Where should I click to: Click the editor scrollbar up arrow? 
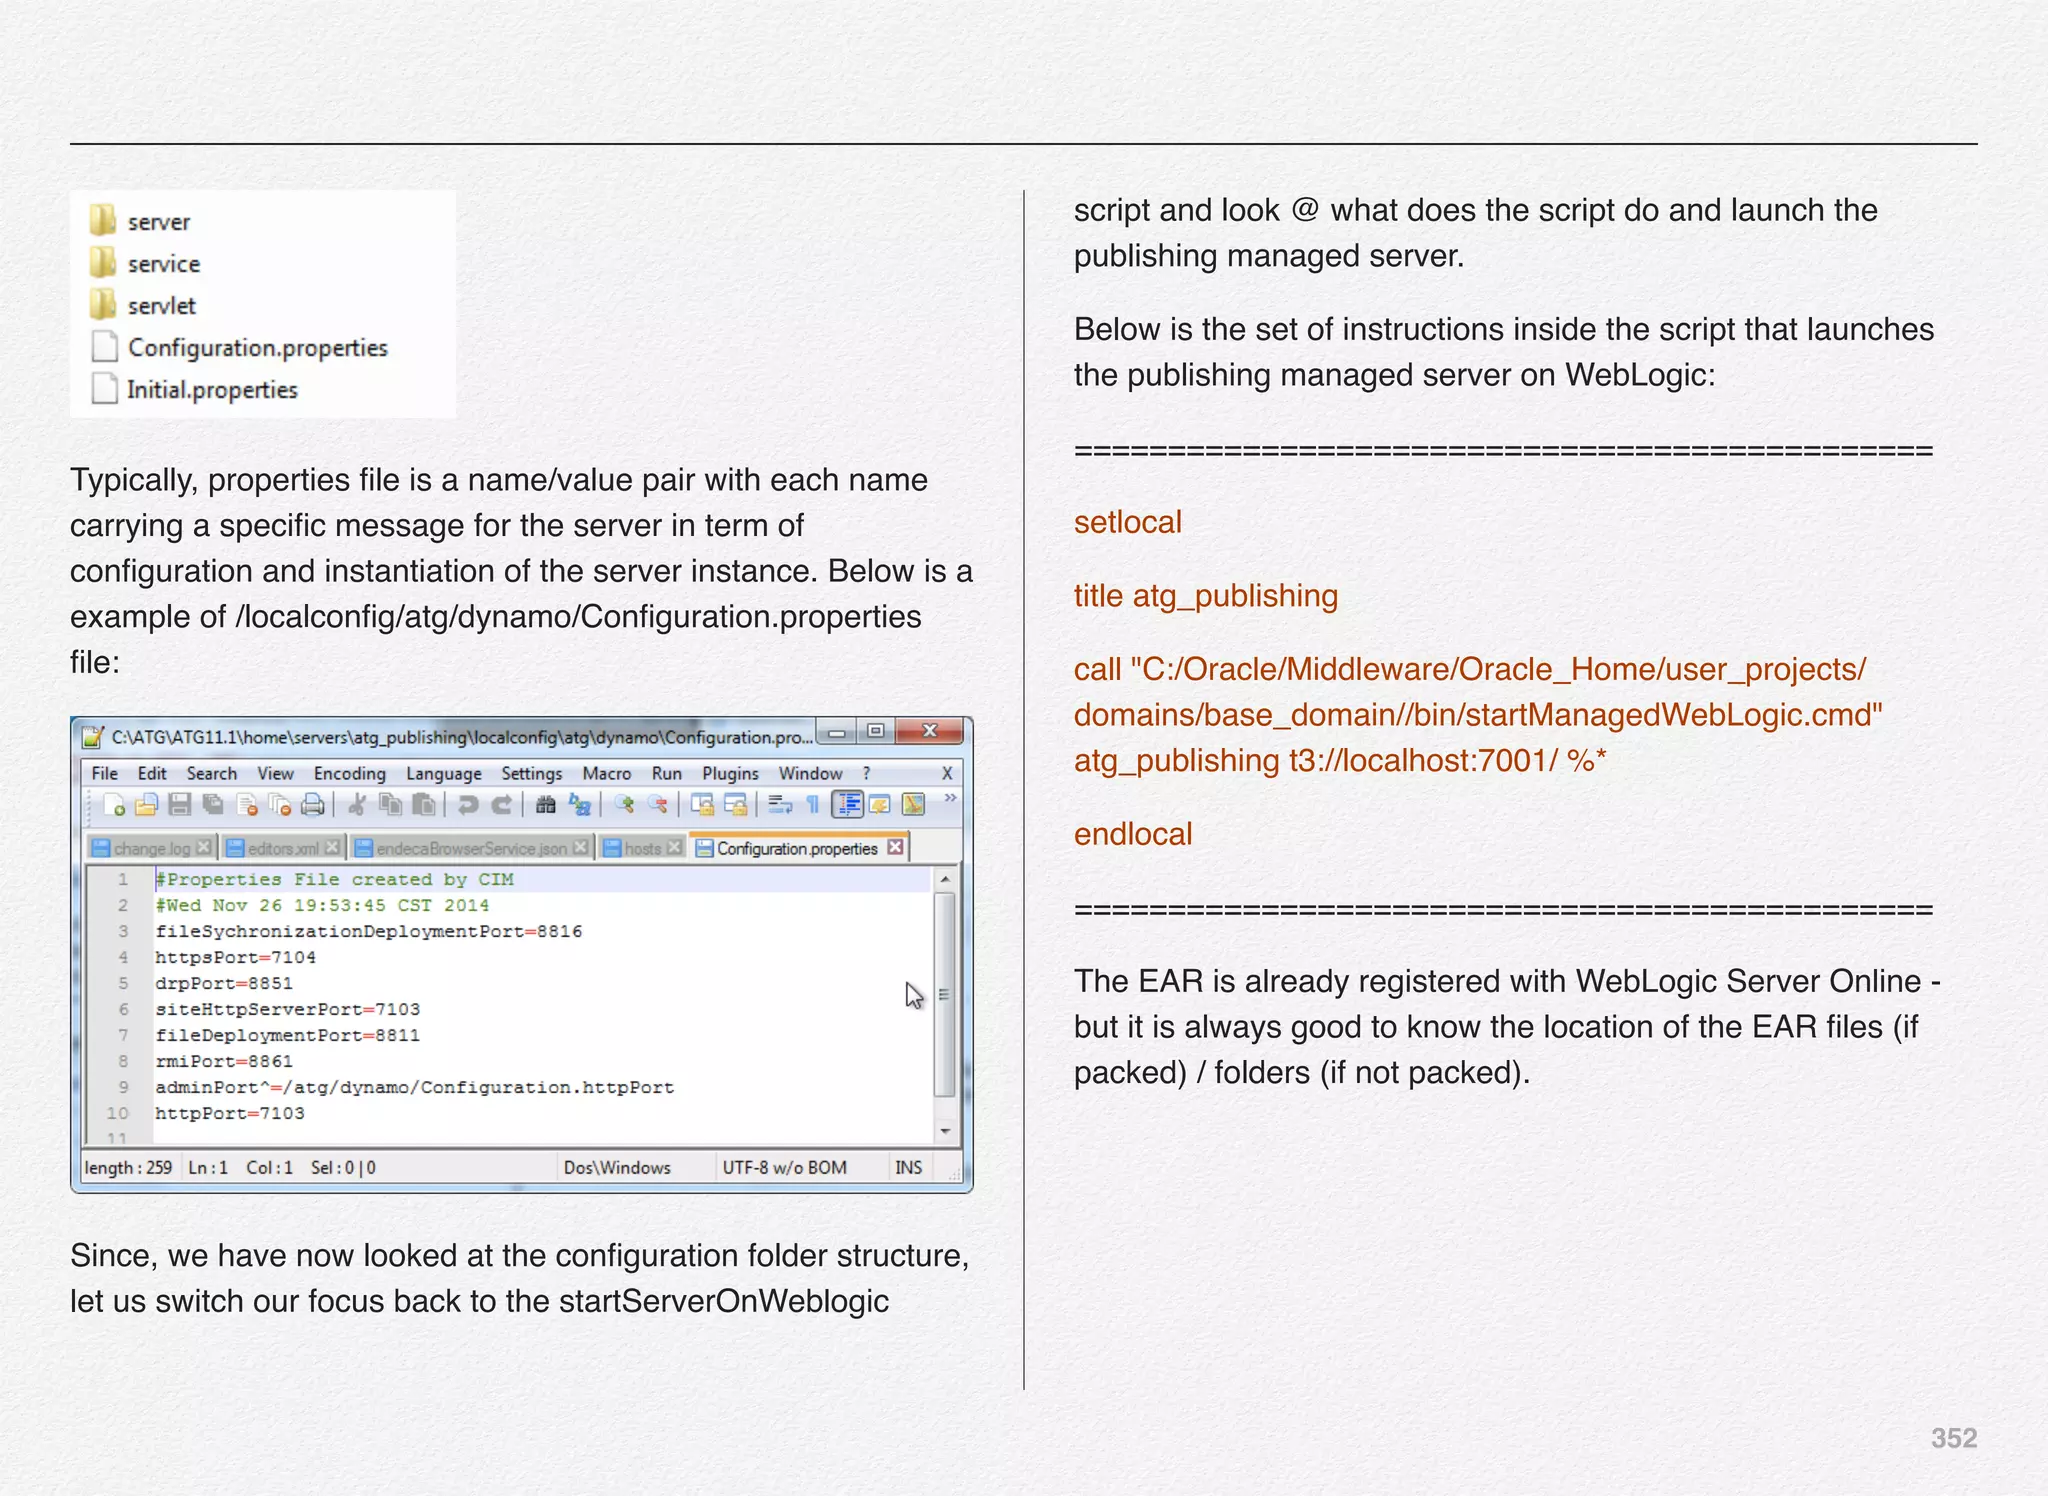[x=945, y=878]
